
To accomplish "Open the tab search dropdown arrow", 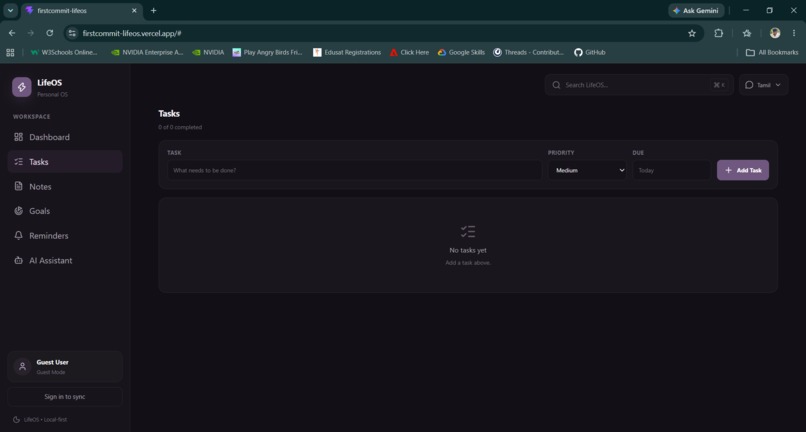I will click(10, 10).
